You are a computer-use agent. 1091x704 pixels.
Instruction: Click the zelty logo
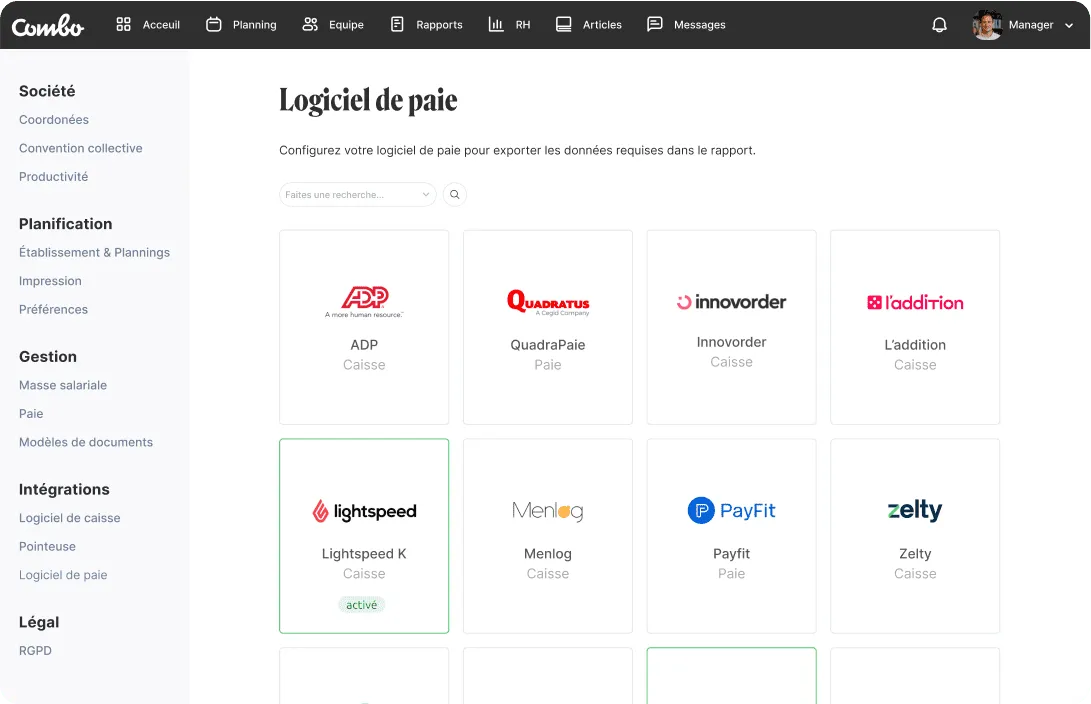[915, 510]
